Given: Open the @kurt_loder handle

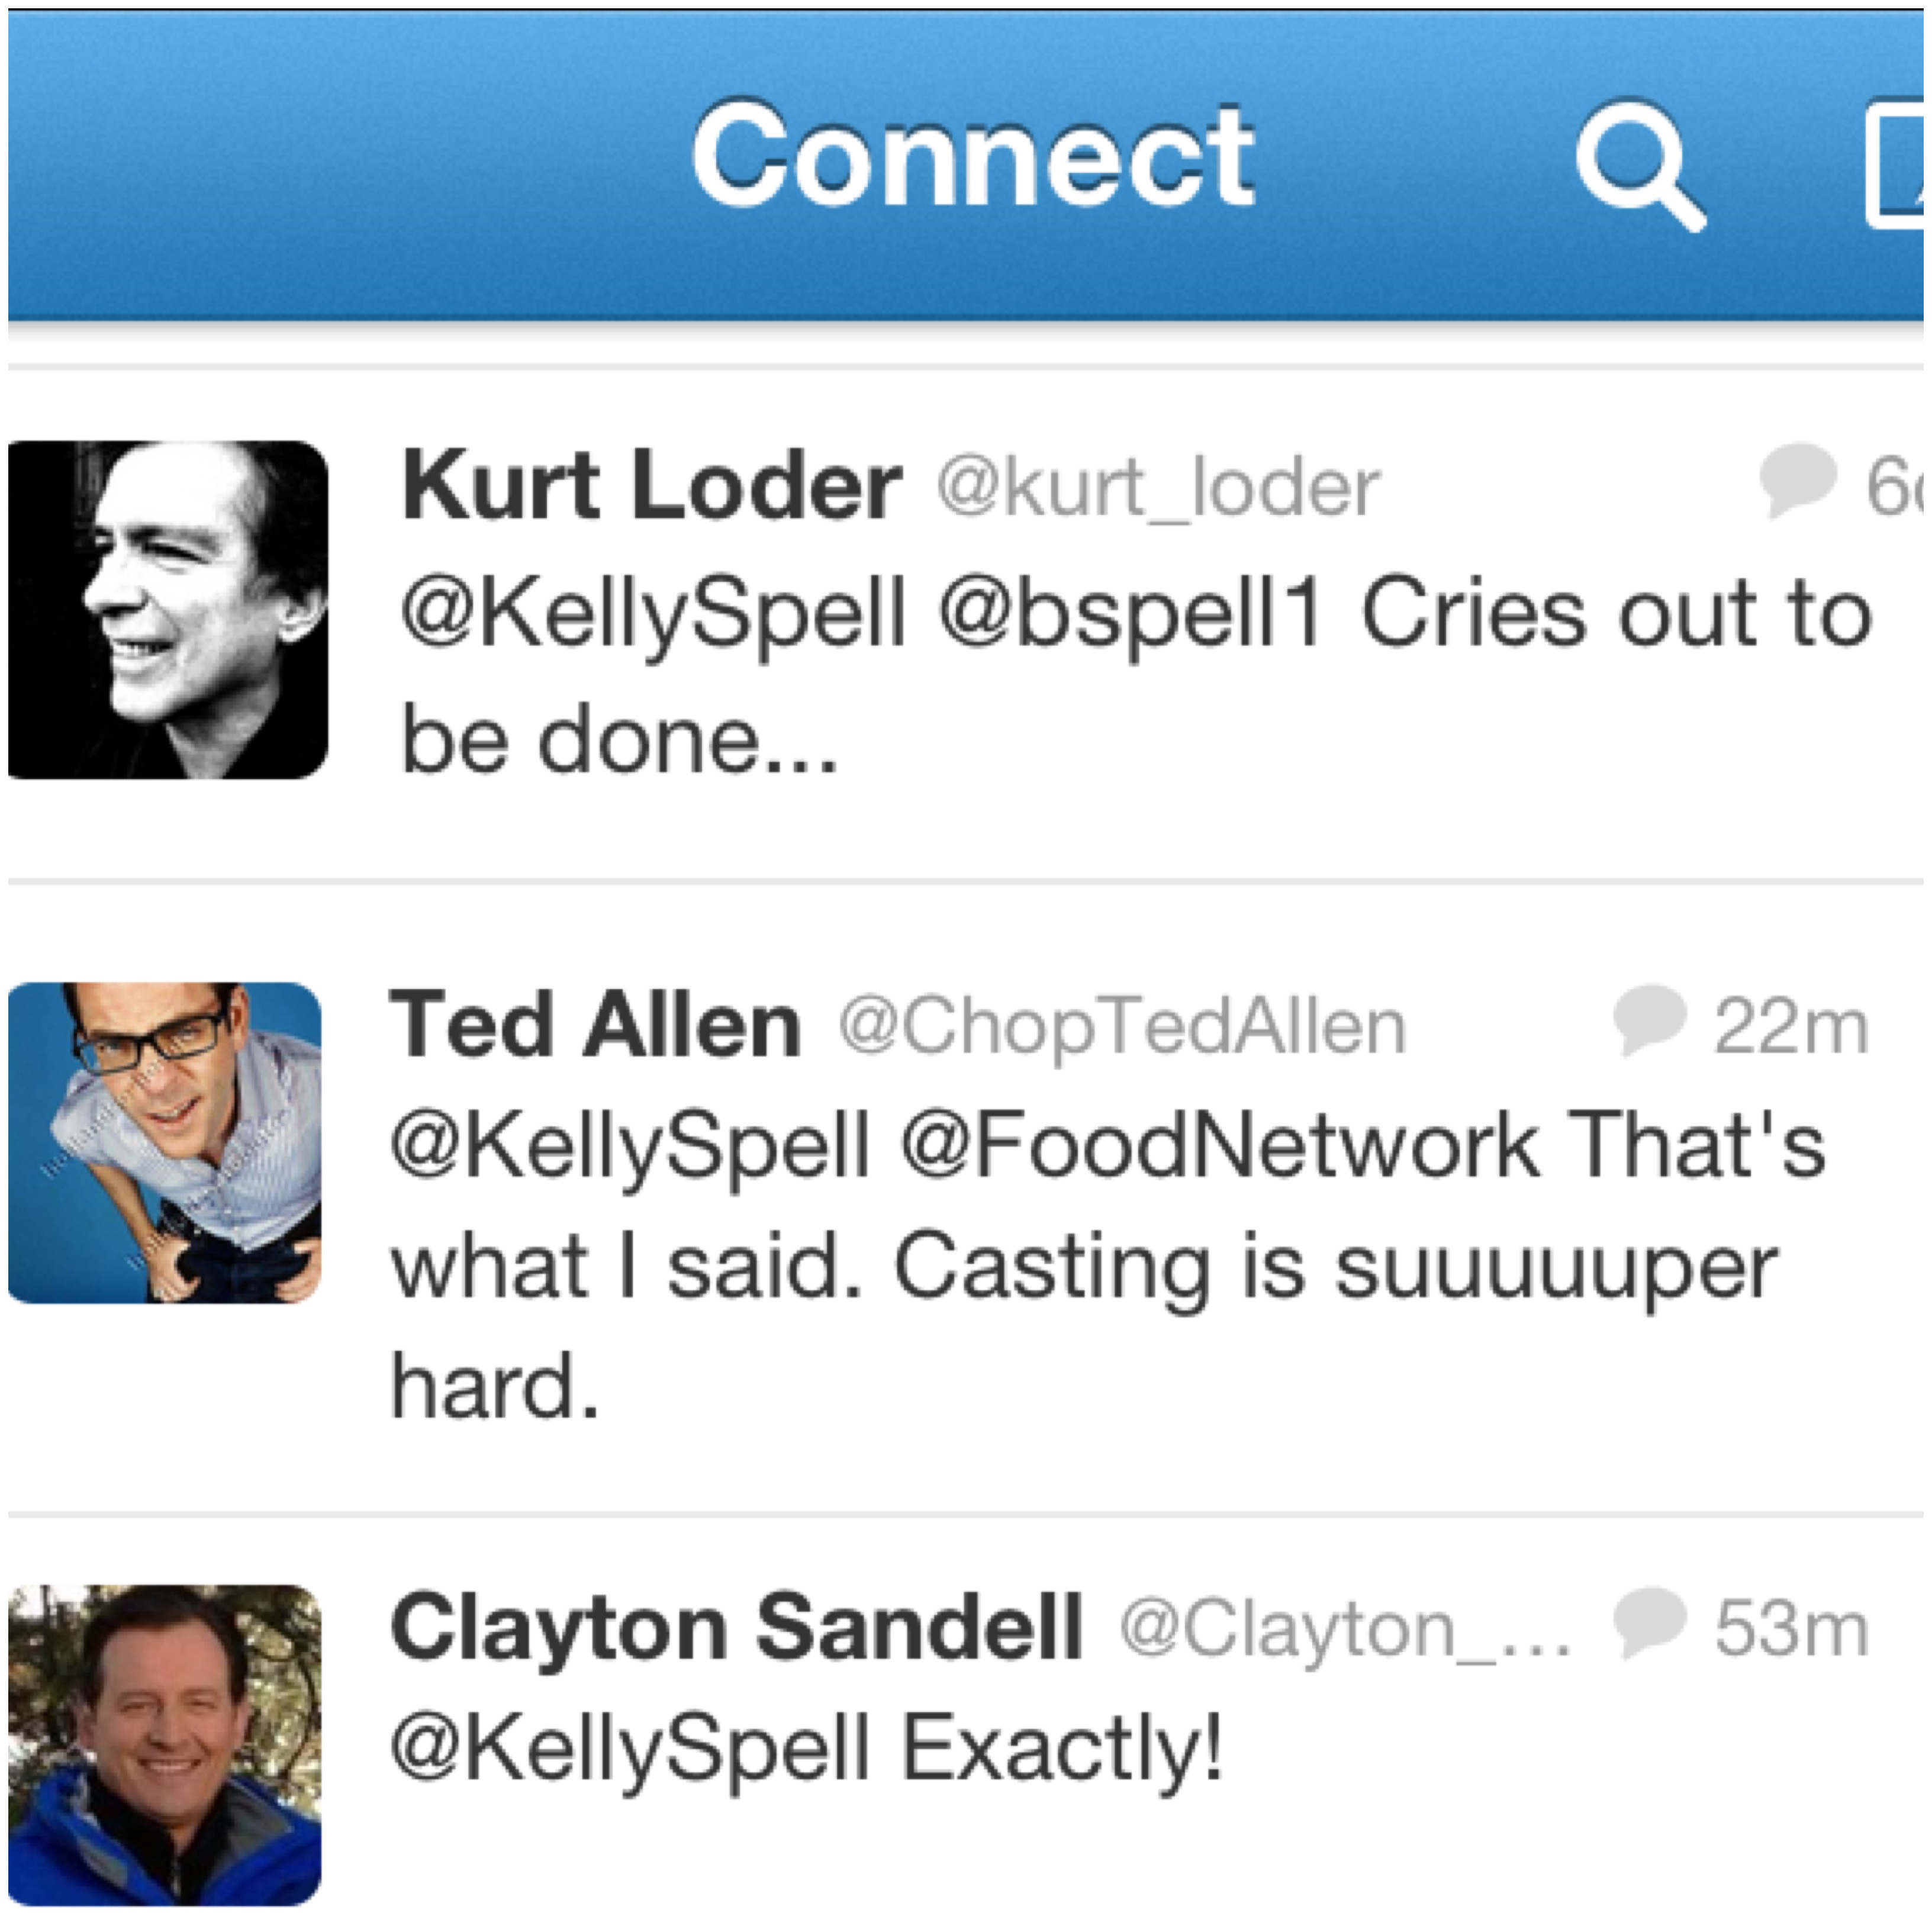Looking at the screenshot, I should 1158,488.
